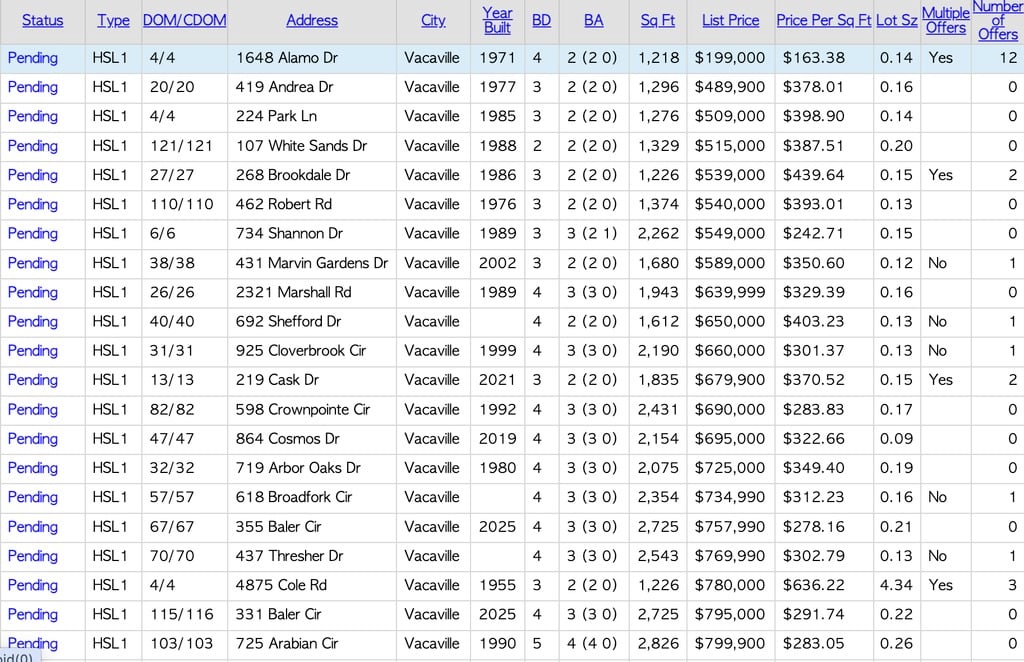This screenshot has width=1024, height=662.
Task: Open Pending link for 1648 Alamo Dr
Action: coord(33,58)
